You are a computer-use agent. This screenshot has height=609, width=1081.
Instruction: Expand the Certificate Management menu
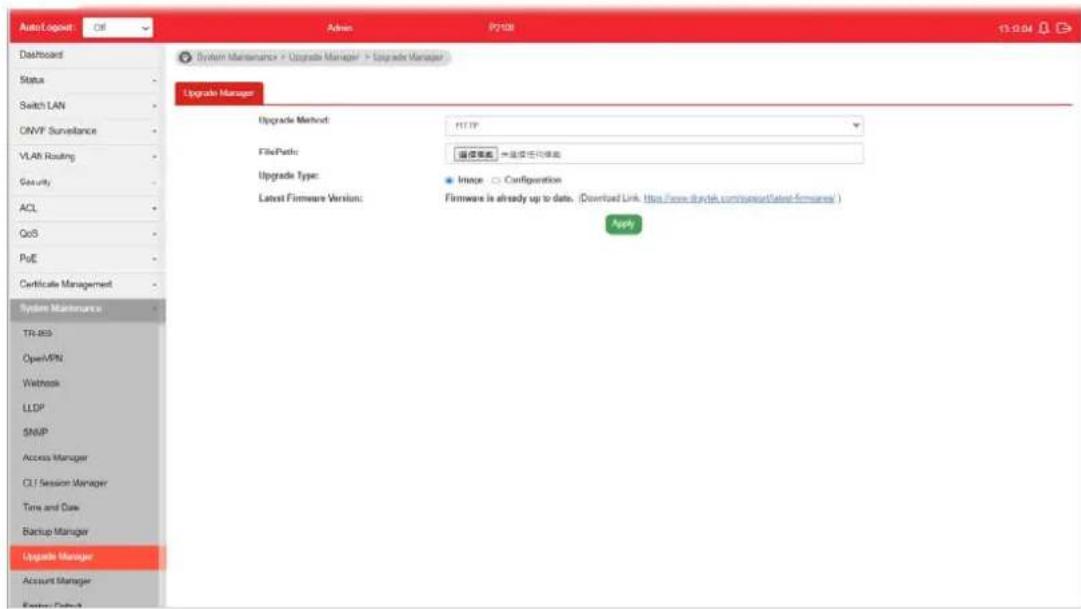tap(88, 284)
